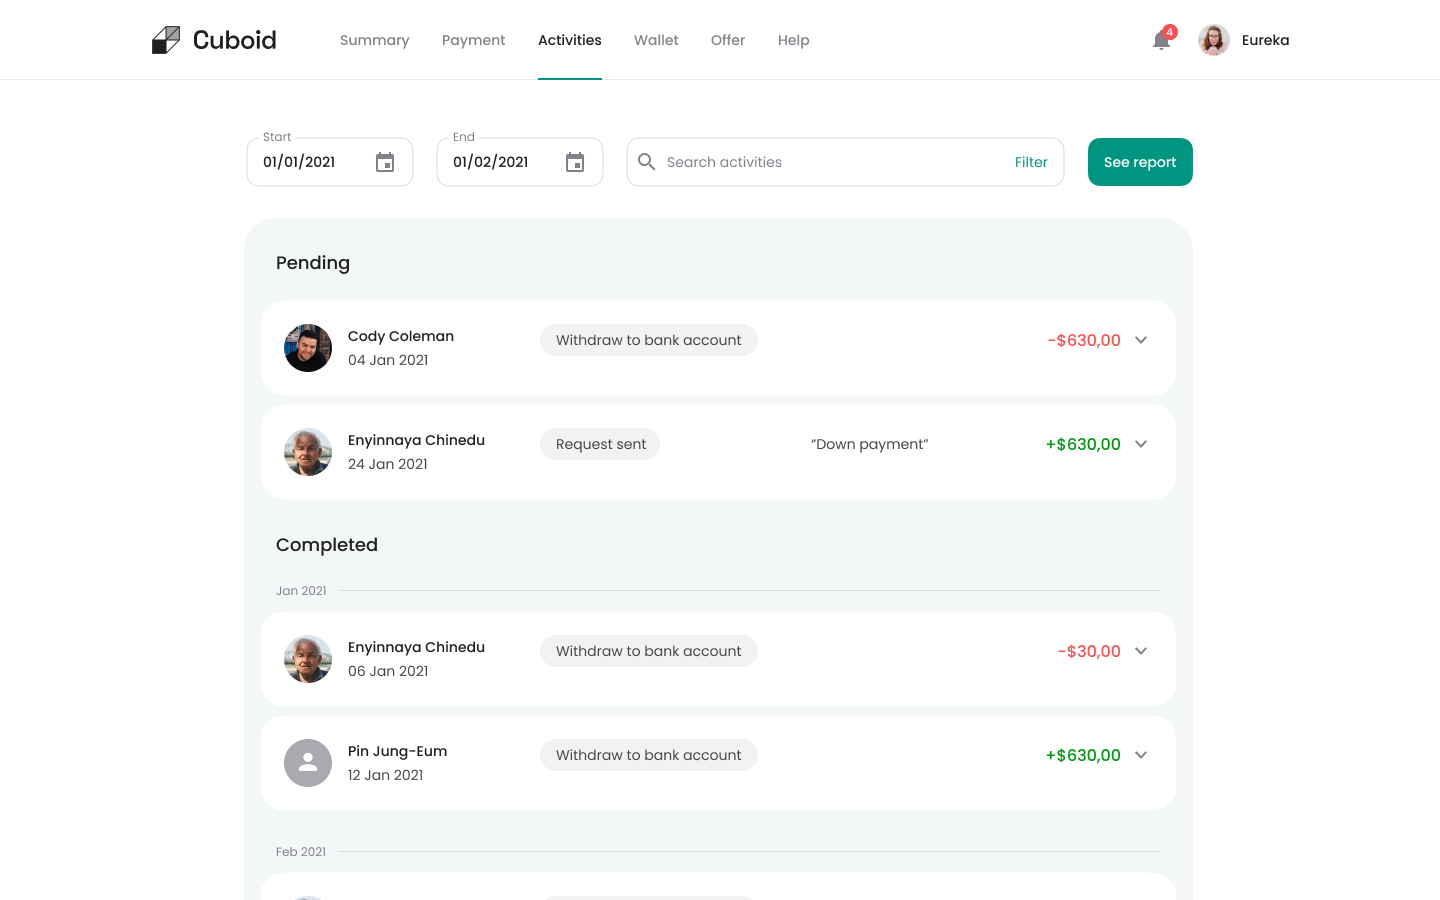This screenshot has width=1440, height=900.
Task: Click Eureka's profile avatar
Action: (1213, 40)
